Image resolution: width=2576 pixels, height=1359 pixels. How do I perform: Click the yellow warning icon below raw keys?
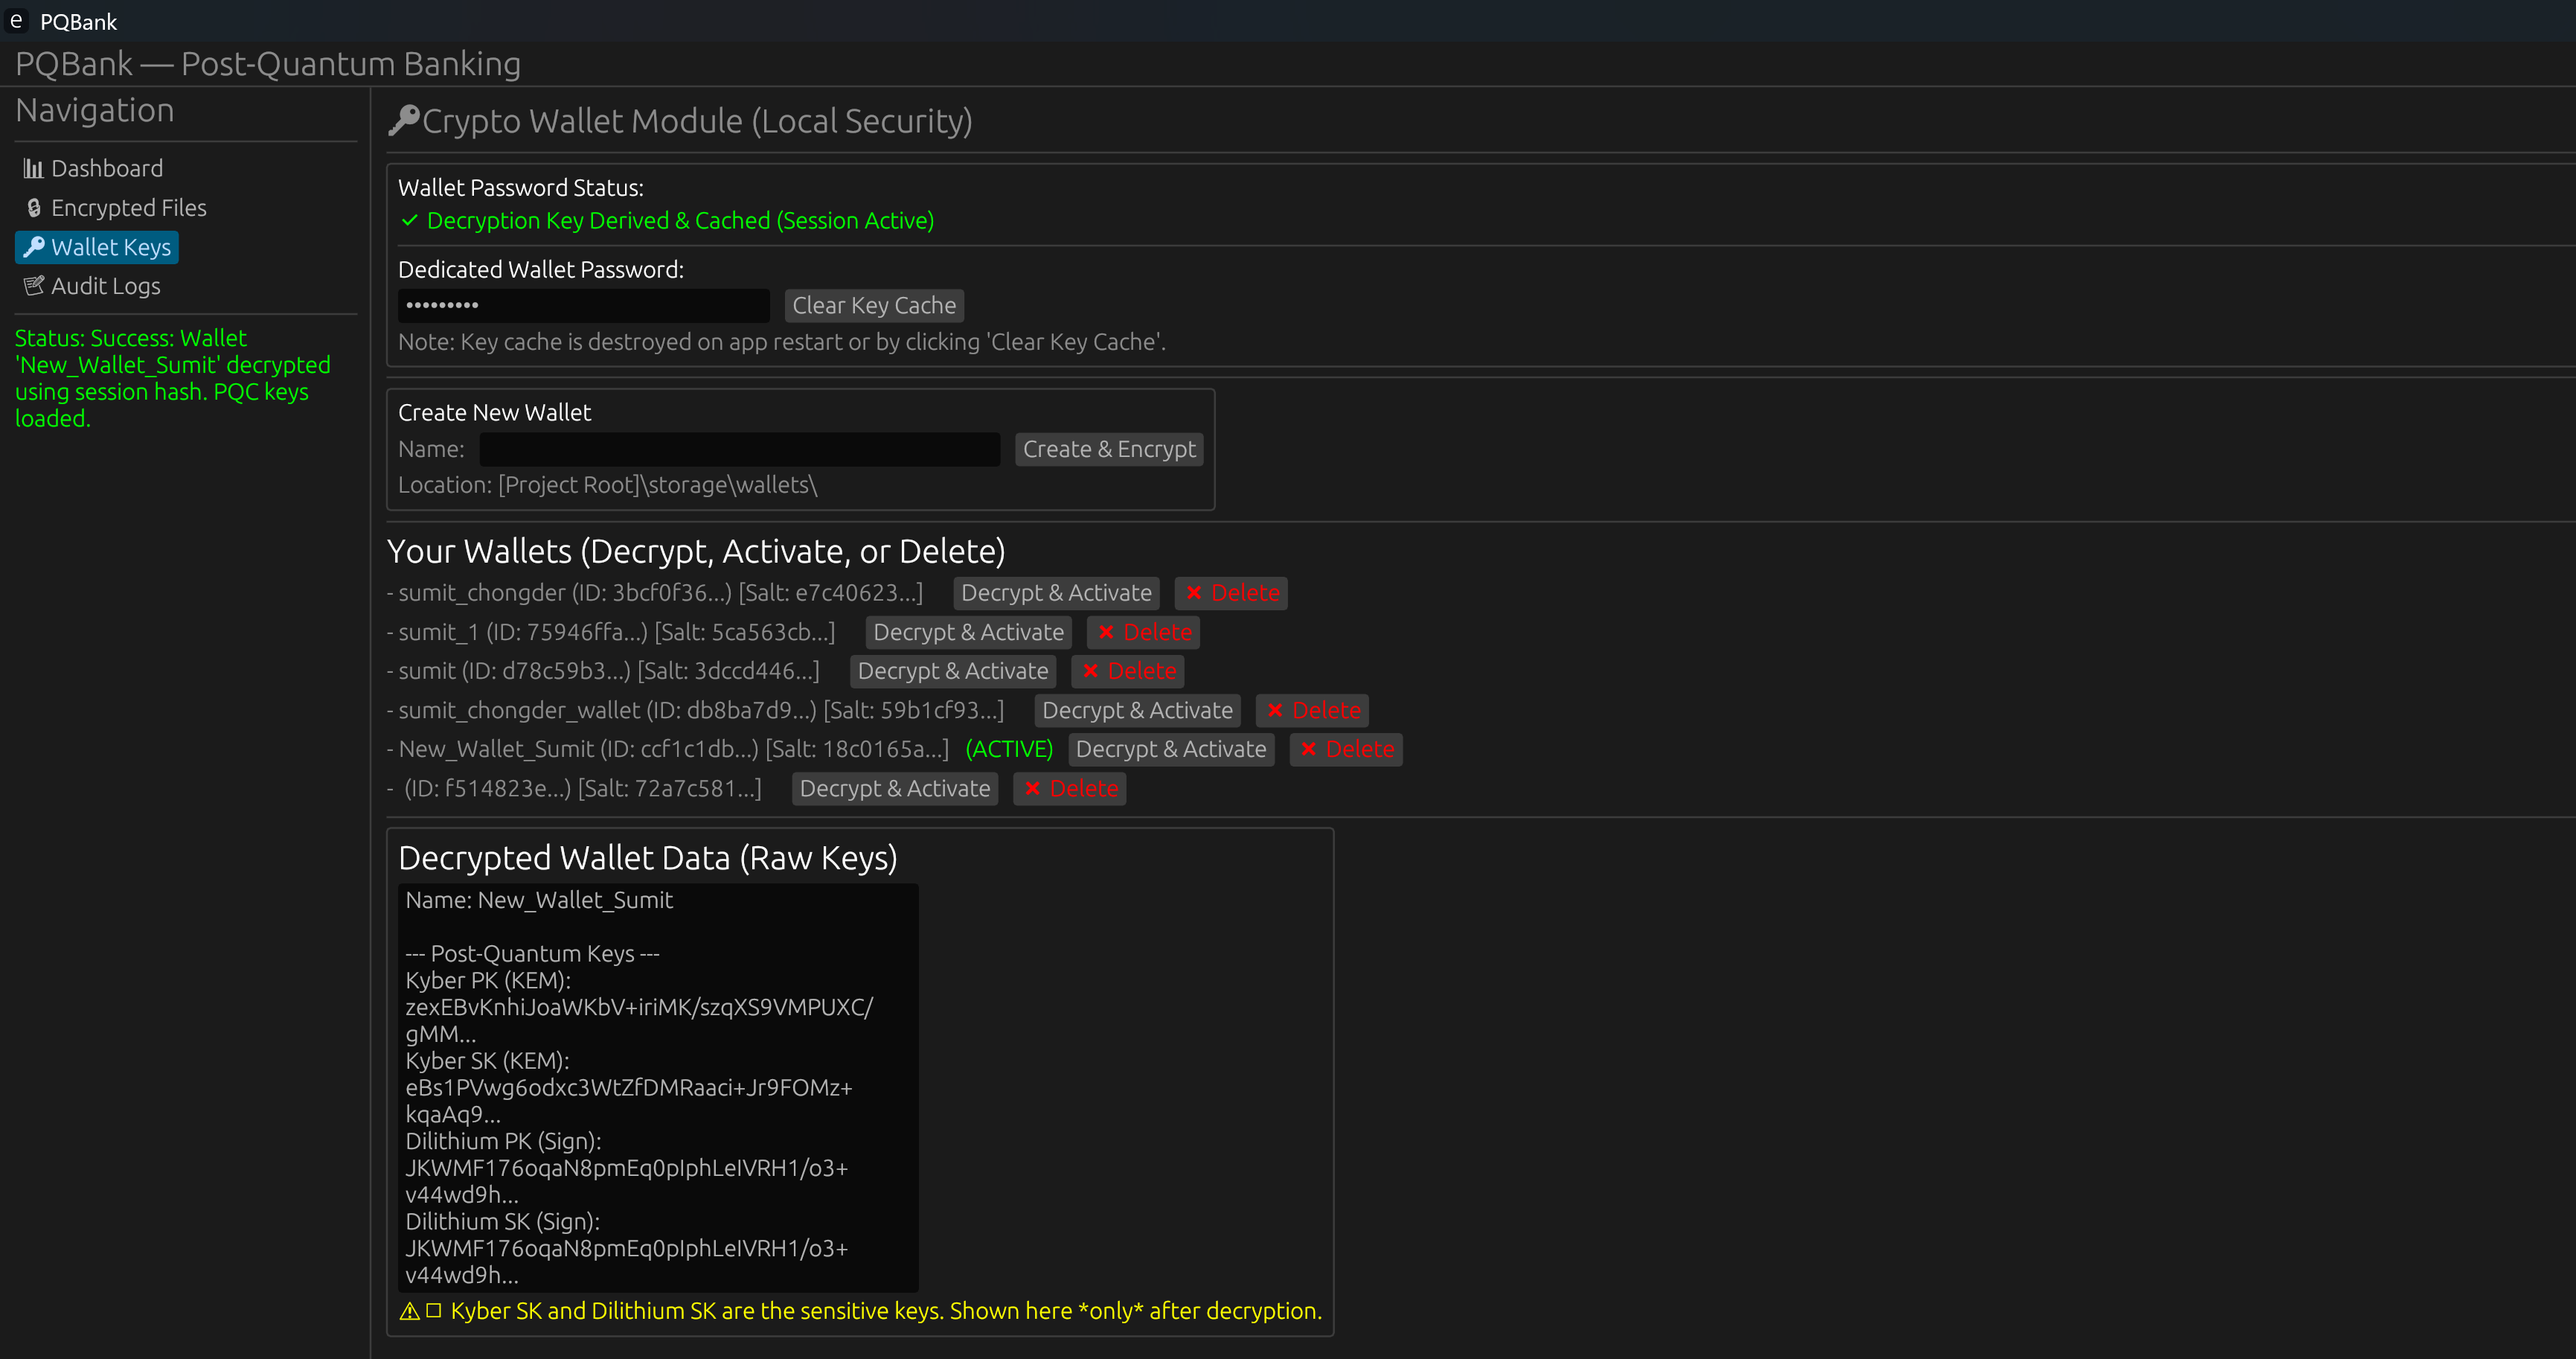pos(409,1311)
